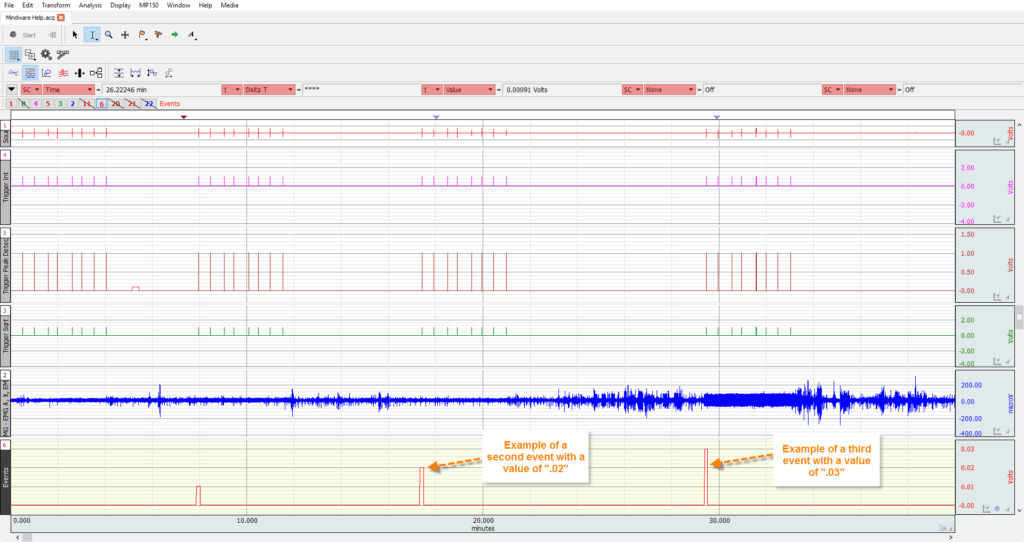Select highlighted channel 6 button

click(101, 104)
